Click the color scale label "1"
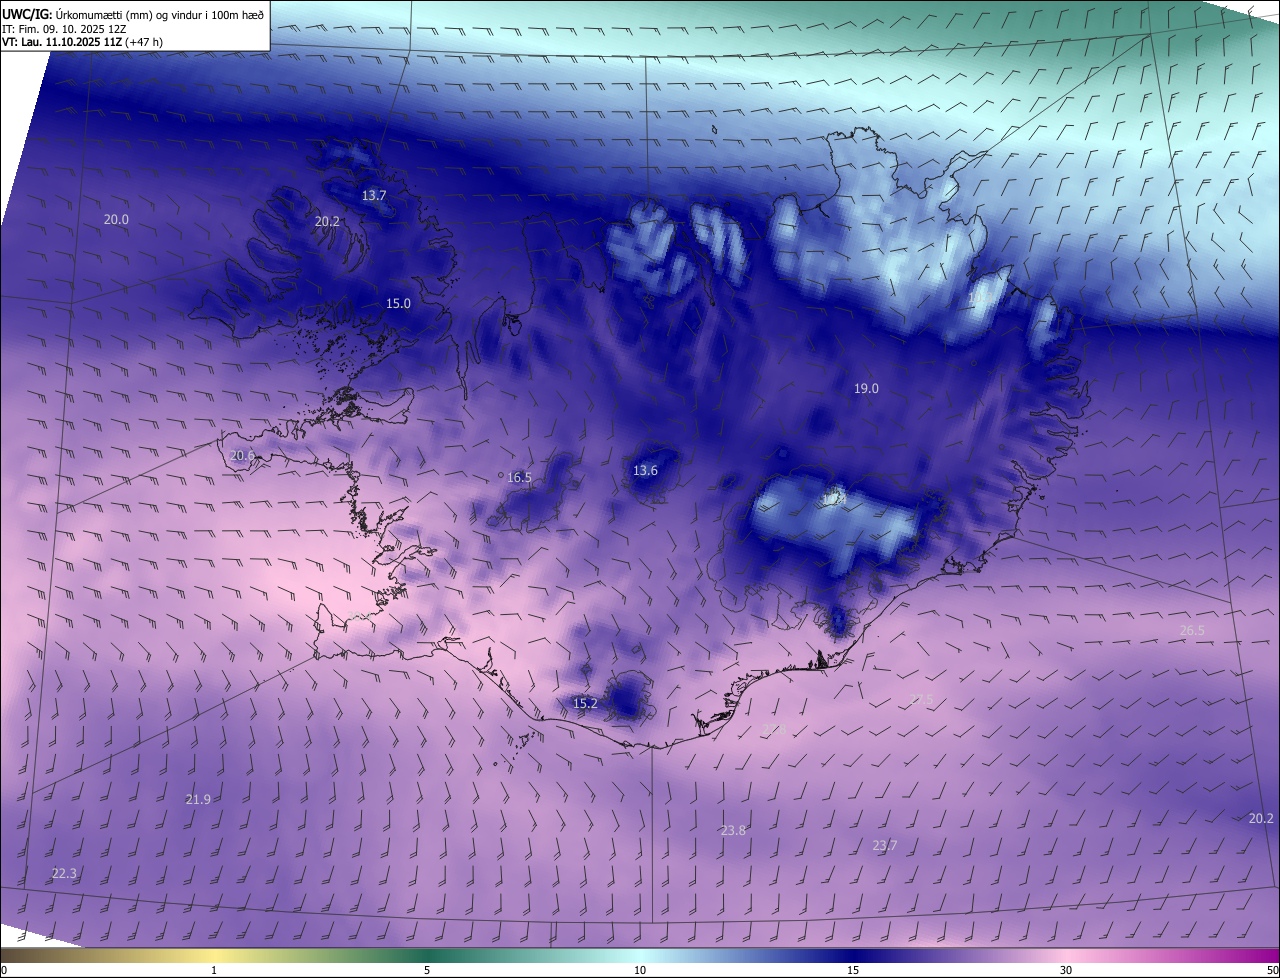The image size is (1280, 978). pyautogui.click(x=214, y=970)
